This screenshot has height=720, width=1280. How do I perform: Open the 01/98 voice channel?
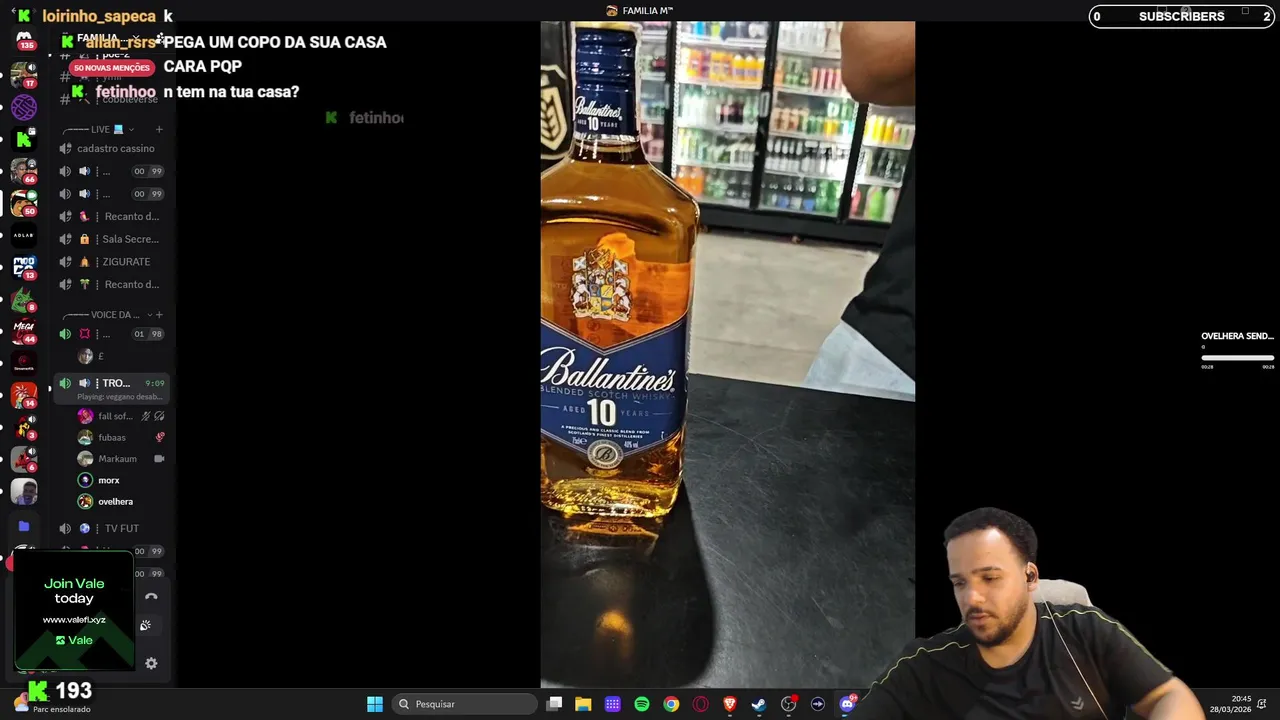tap(112, 334)
